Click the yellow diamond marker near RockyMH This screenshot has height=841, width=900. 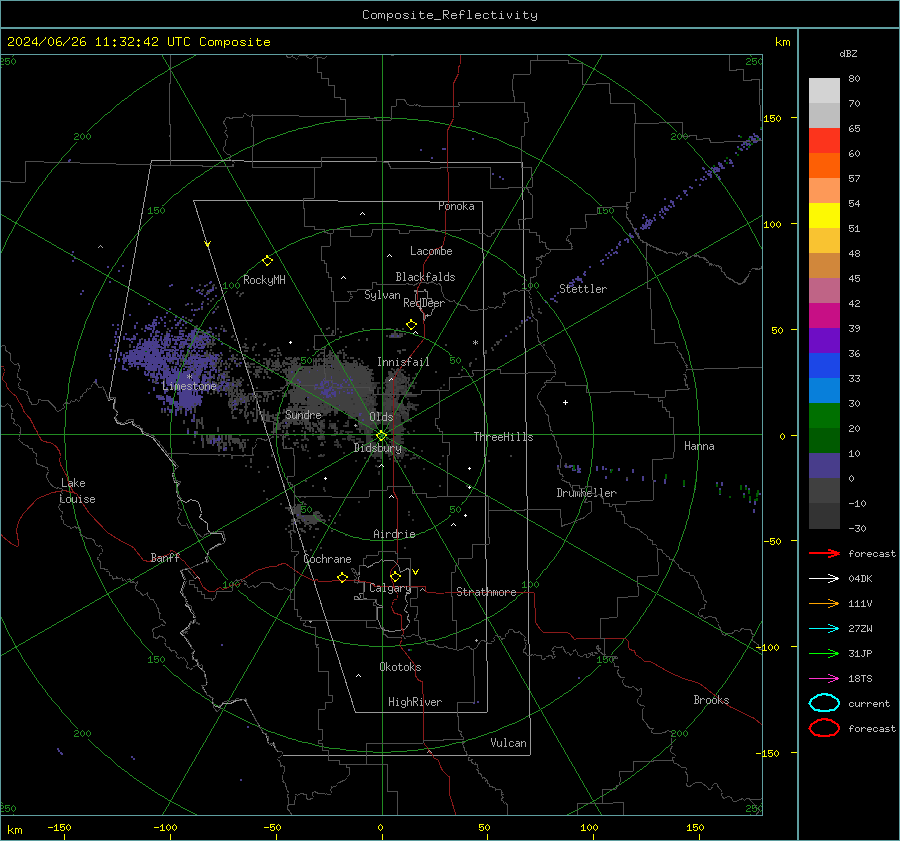point(267,261)
